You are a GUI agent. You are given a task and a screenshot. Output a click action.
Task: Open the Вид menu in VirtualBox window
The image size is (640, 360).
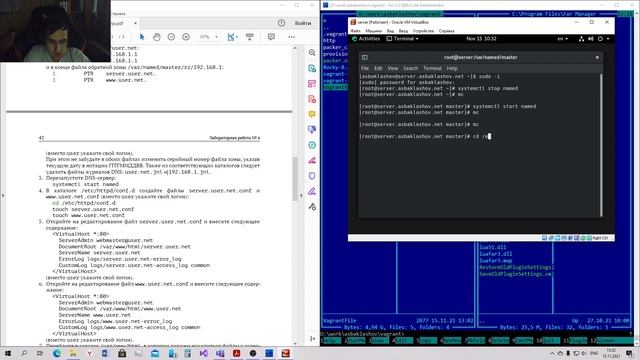390,31
